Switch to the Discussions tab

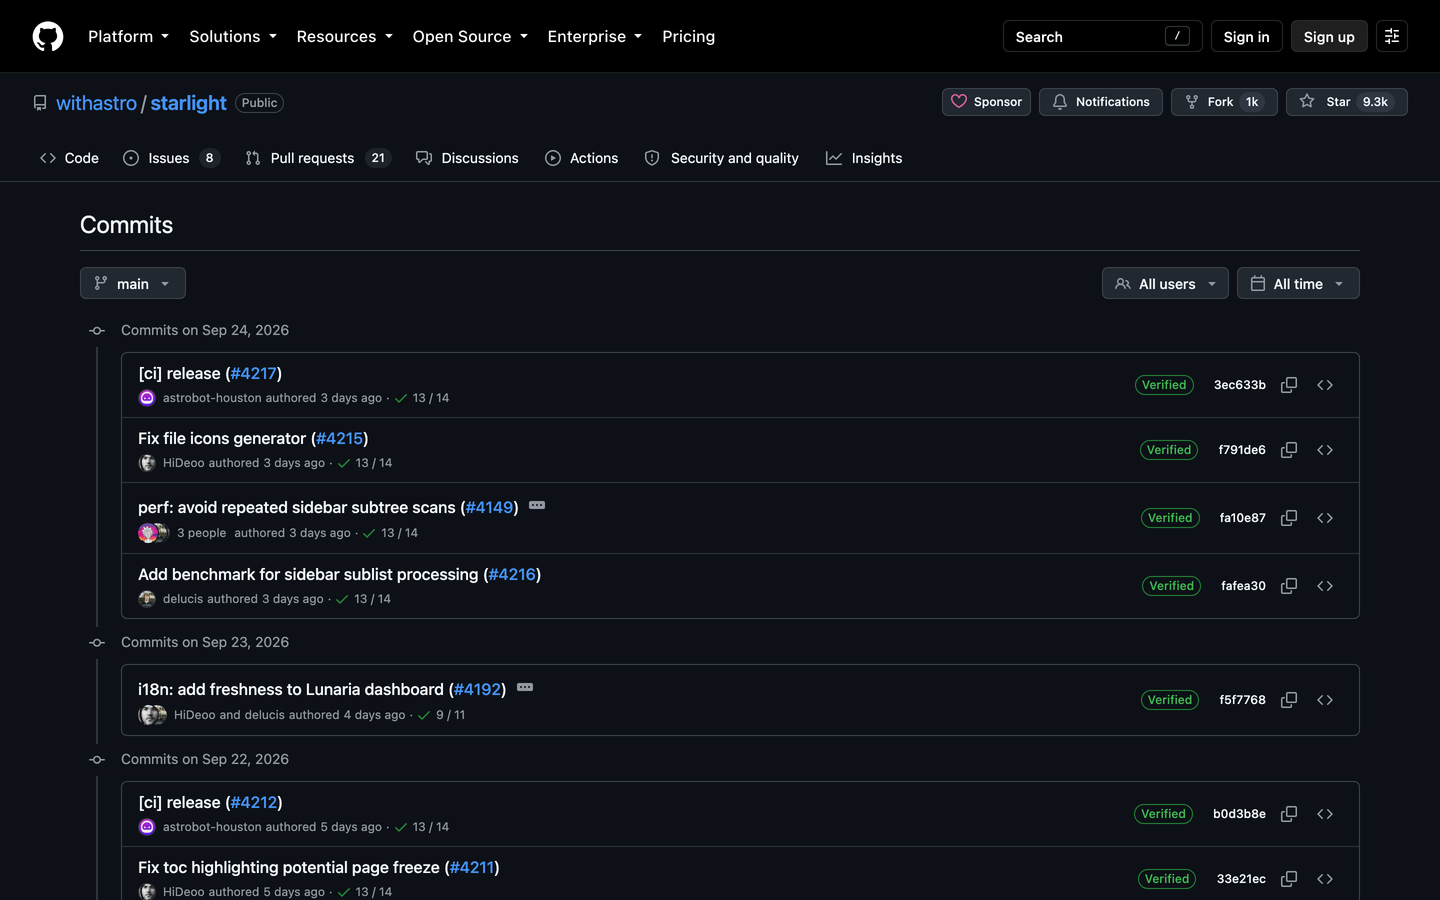467,158
